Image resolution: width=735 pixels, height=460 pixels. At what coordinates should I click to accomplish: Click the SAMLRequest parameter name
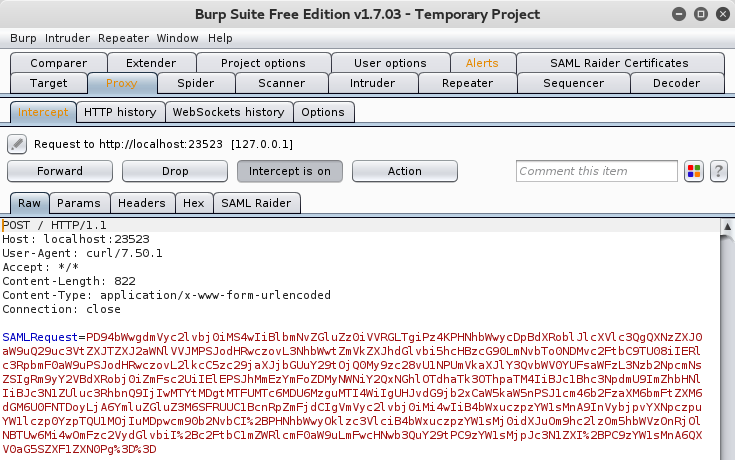(x=40, y=338)
